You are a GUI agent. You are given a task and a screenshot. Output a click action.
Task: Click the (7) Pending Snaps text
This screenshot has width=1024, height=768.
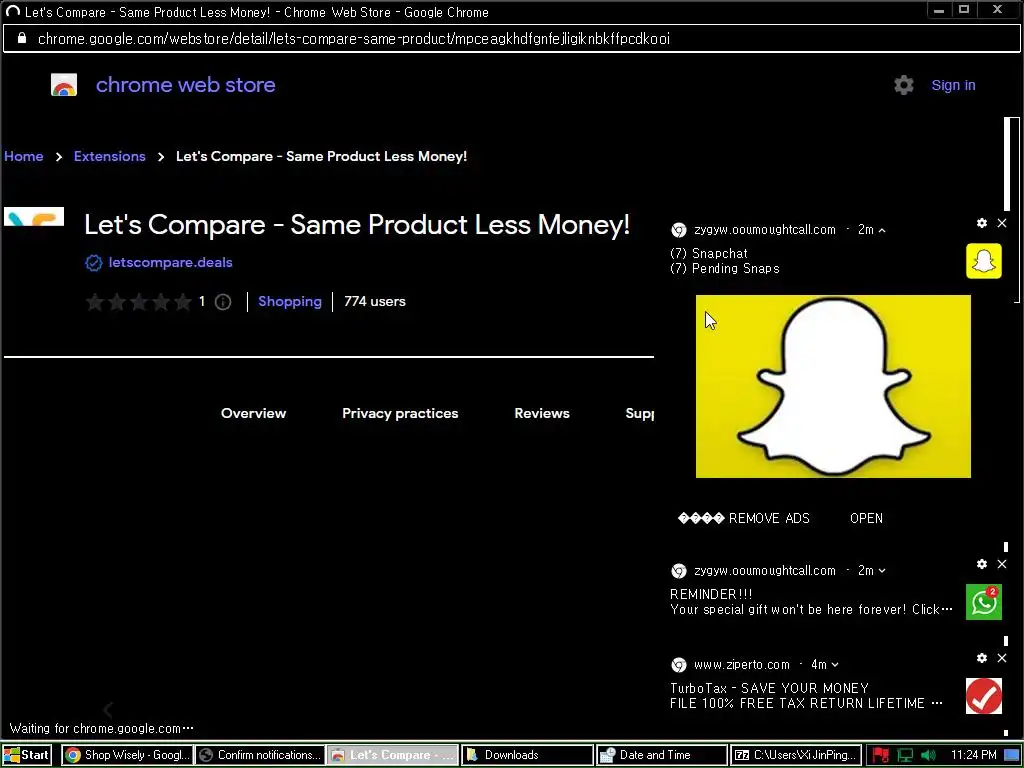tap(725, 268)
